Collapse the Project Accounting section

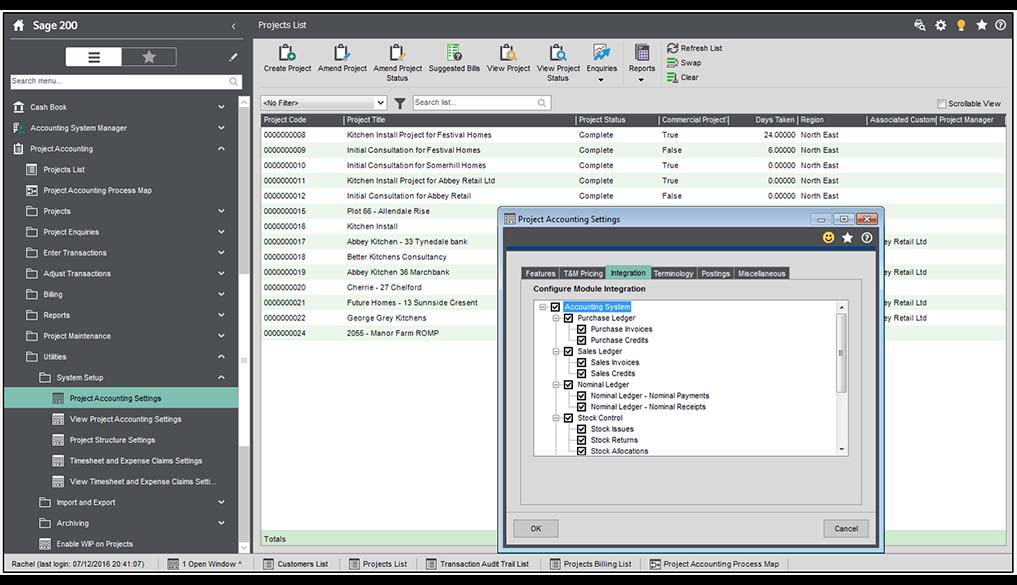(221, 149)
